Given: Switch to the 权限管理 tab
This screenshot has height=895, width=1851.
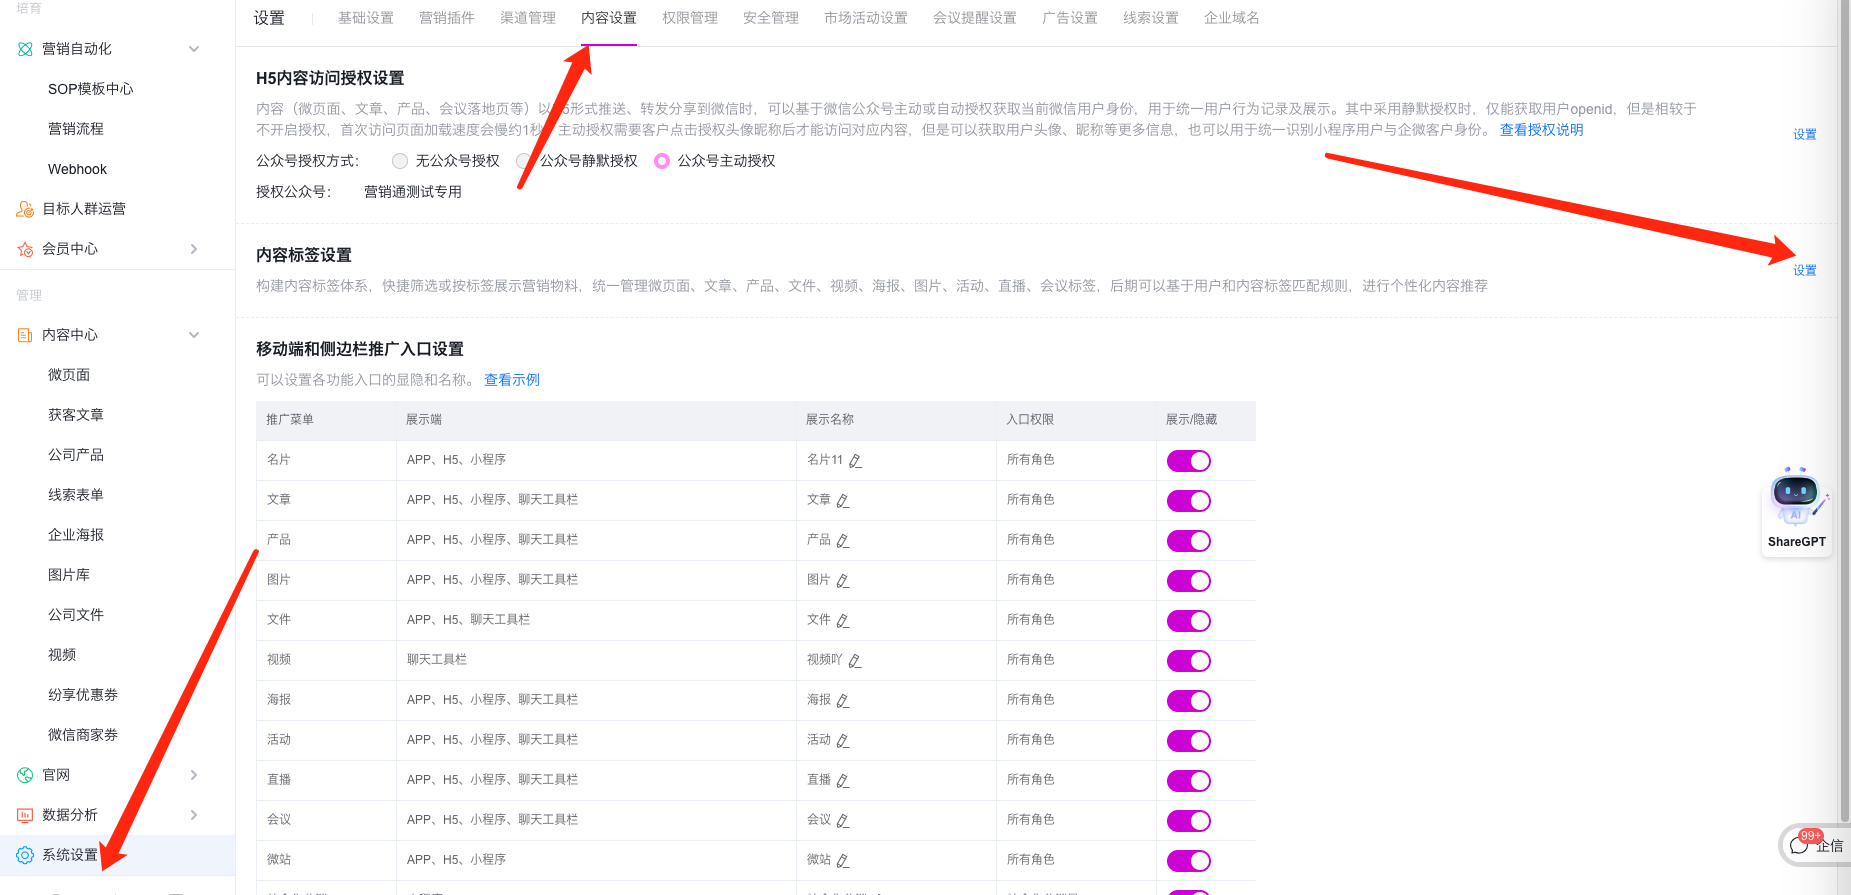Looking at the screenshot, I should point(690,18).
